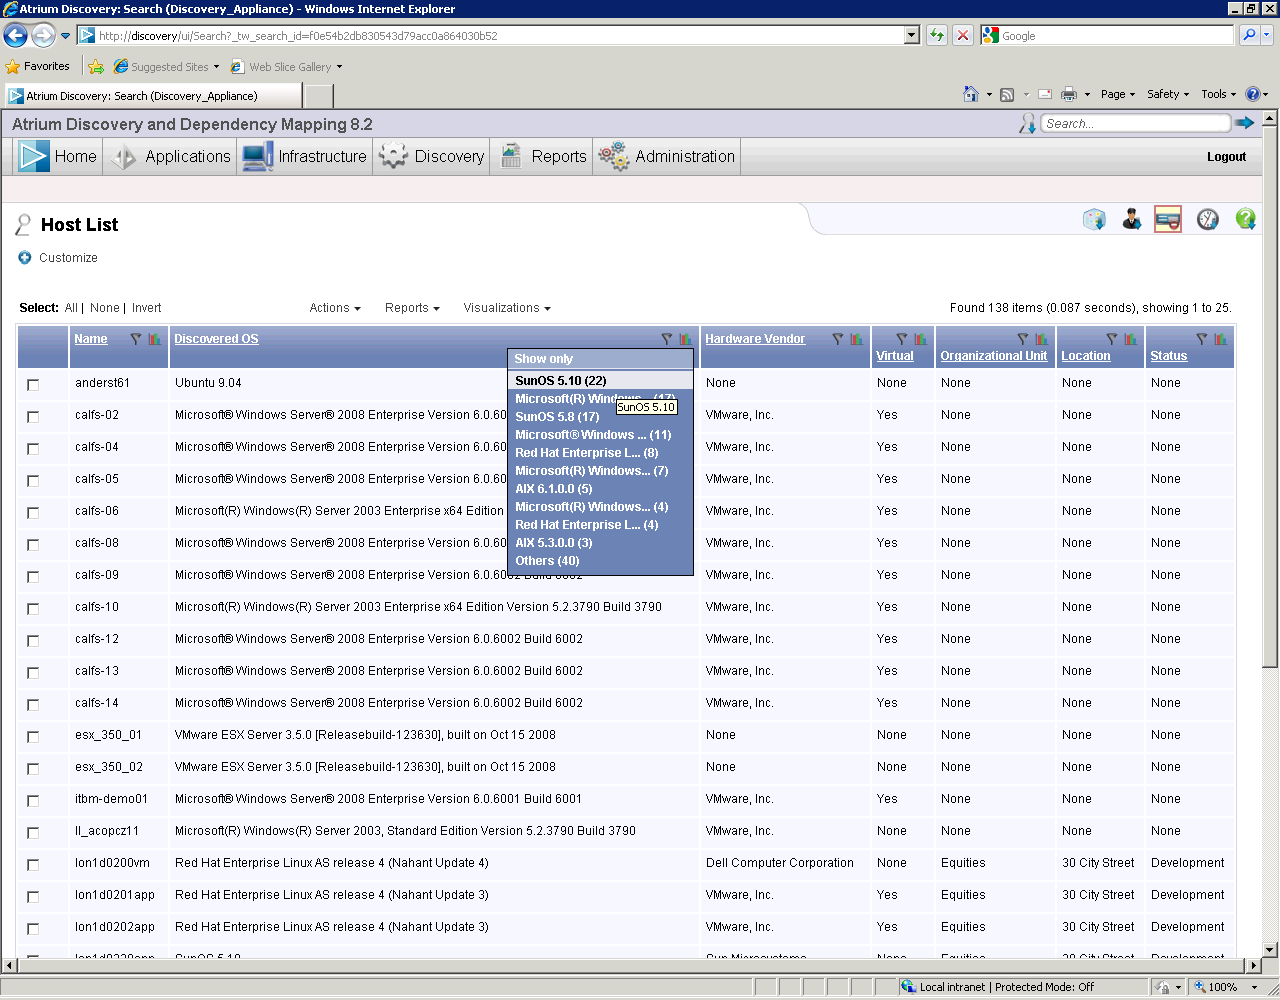1280x1000 pixels.
Task: Open the chart icon for Name column
Action: click(x=155, y=339)
